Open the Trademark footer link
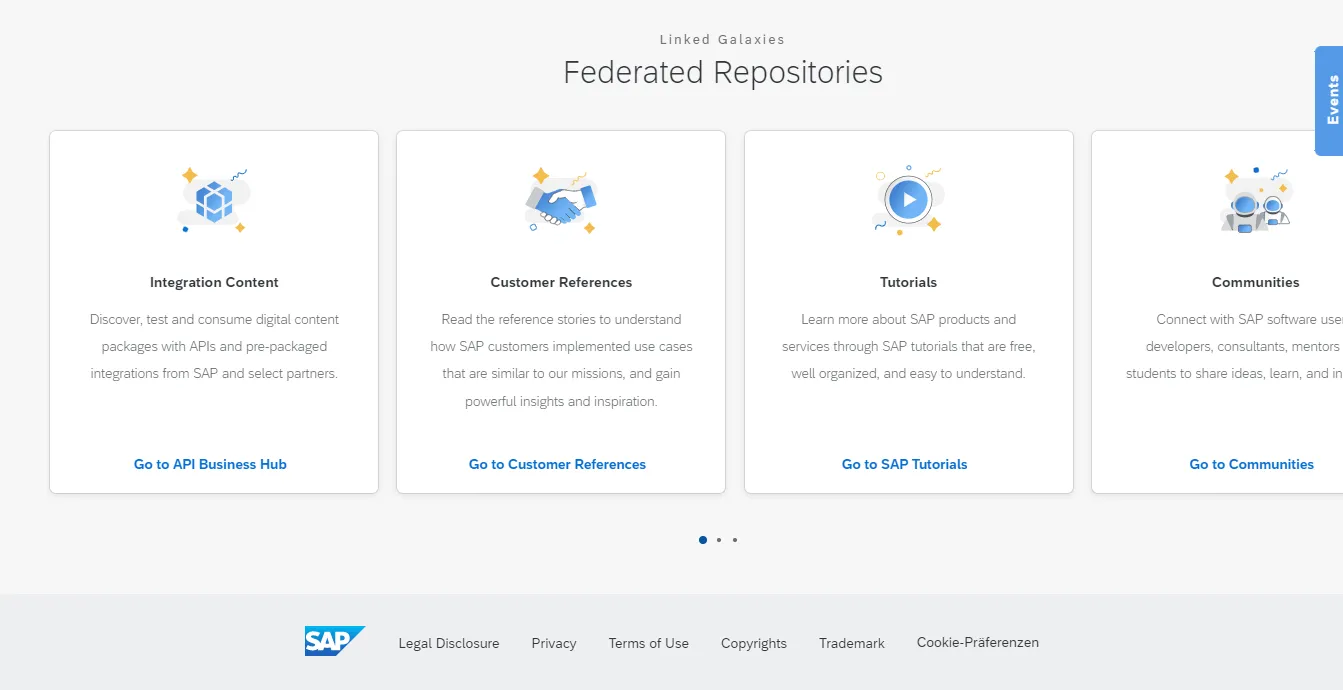 851,643
